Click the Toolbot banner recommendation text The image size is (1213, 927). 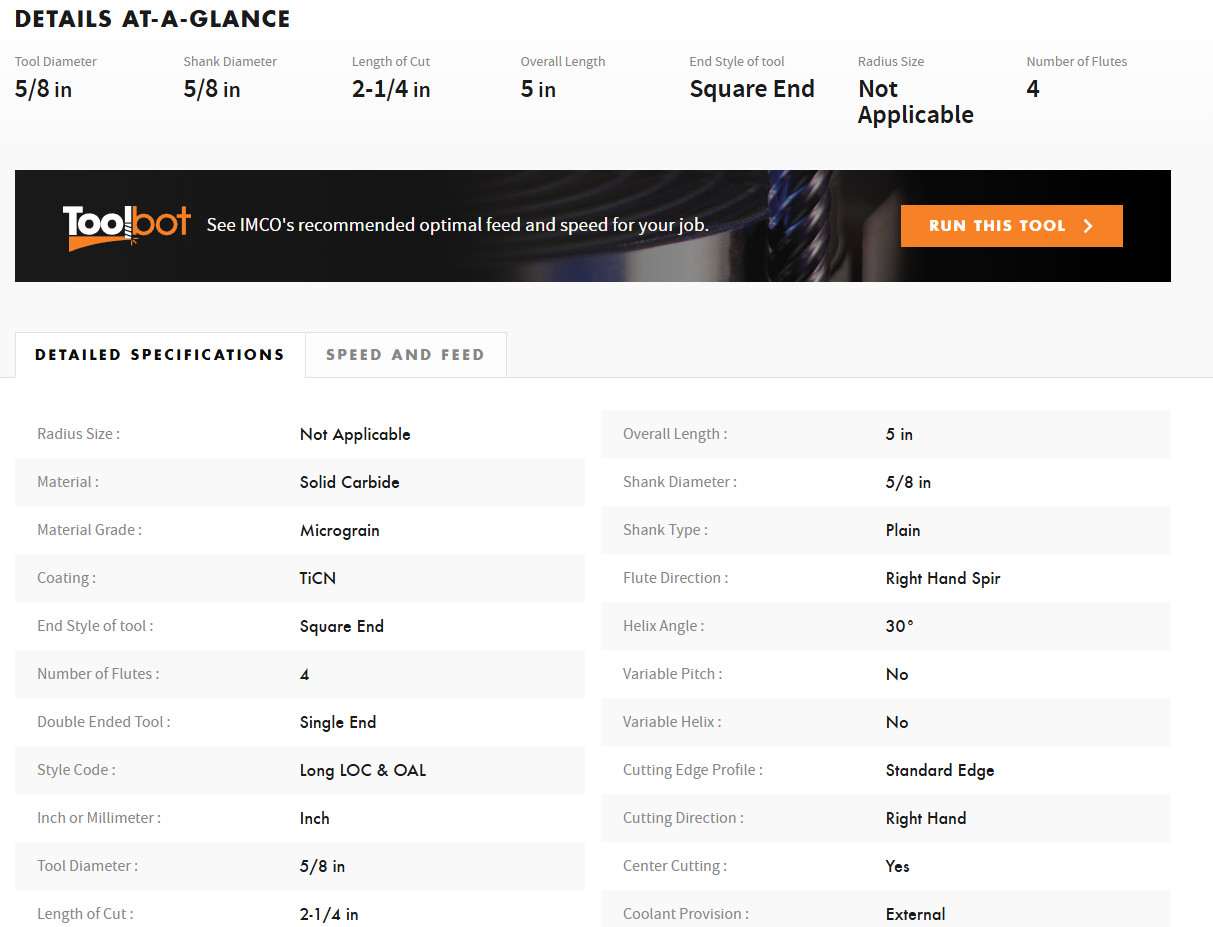coord(458,225)
